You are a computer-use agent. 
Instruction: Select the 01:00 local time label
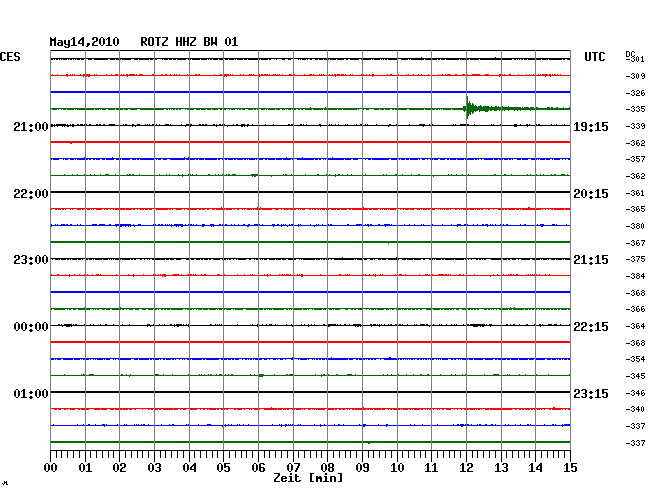(x=31, y=393)
